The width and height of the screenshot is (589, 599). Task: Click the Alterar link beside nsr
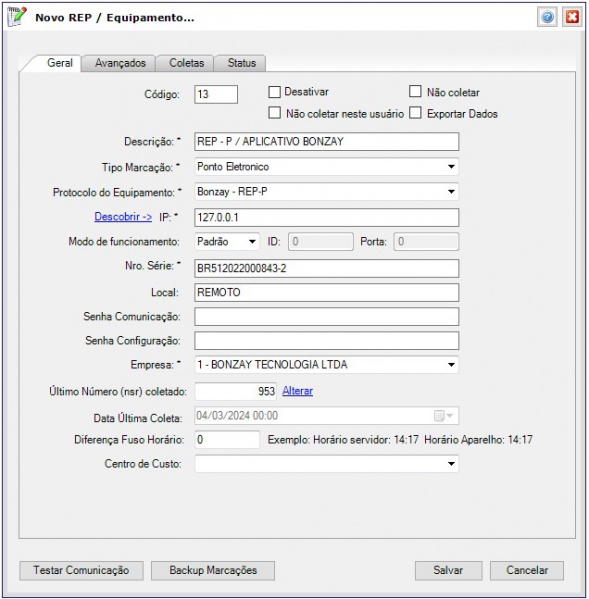[x=298, y=391]
